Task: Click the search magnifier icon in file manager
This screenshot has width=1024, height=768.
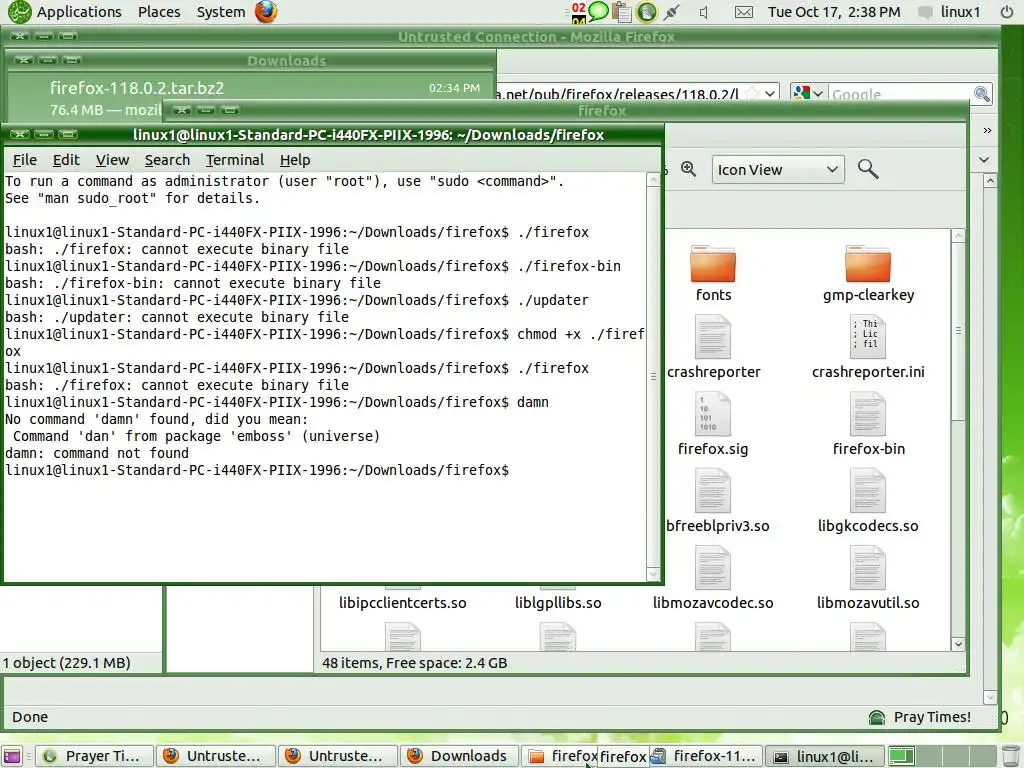Action: point(868,169)
